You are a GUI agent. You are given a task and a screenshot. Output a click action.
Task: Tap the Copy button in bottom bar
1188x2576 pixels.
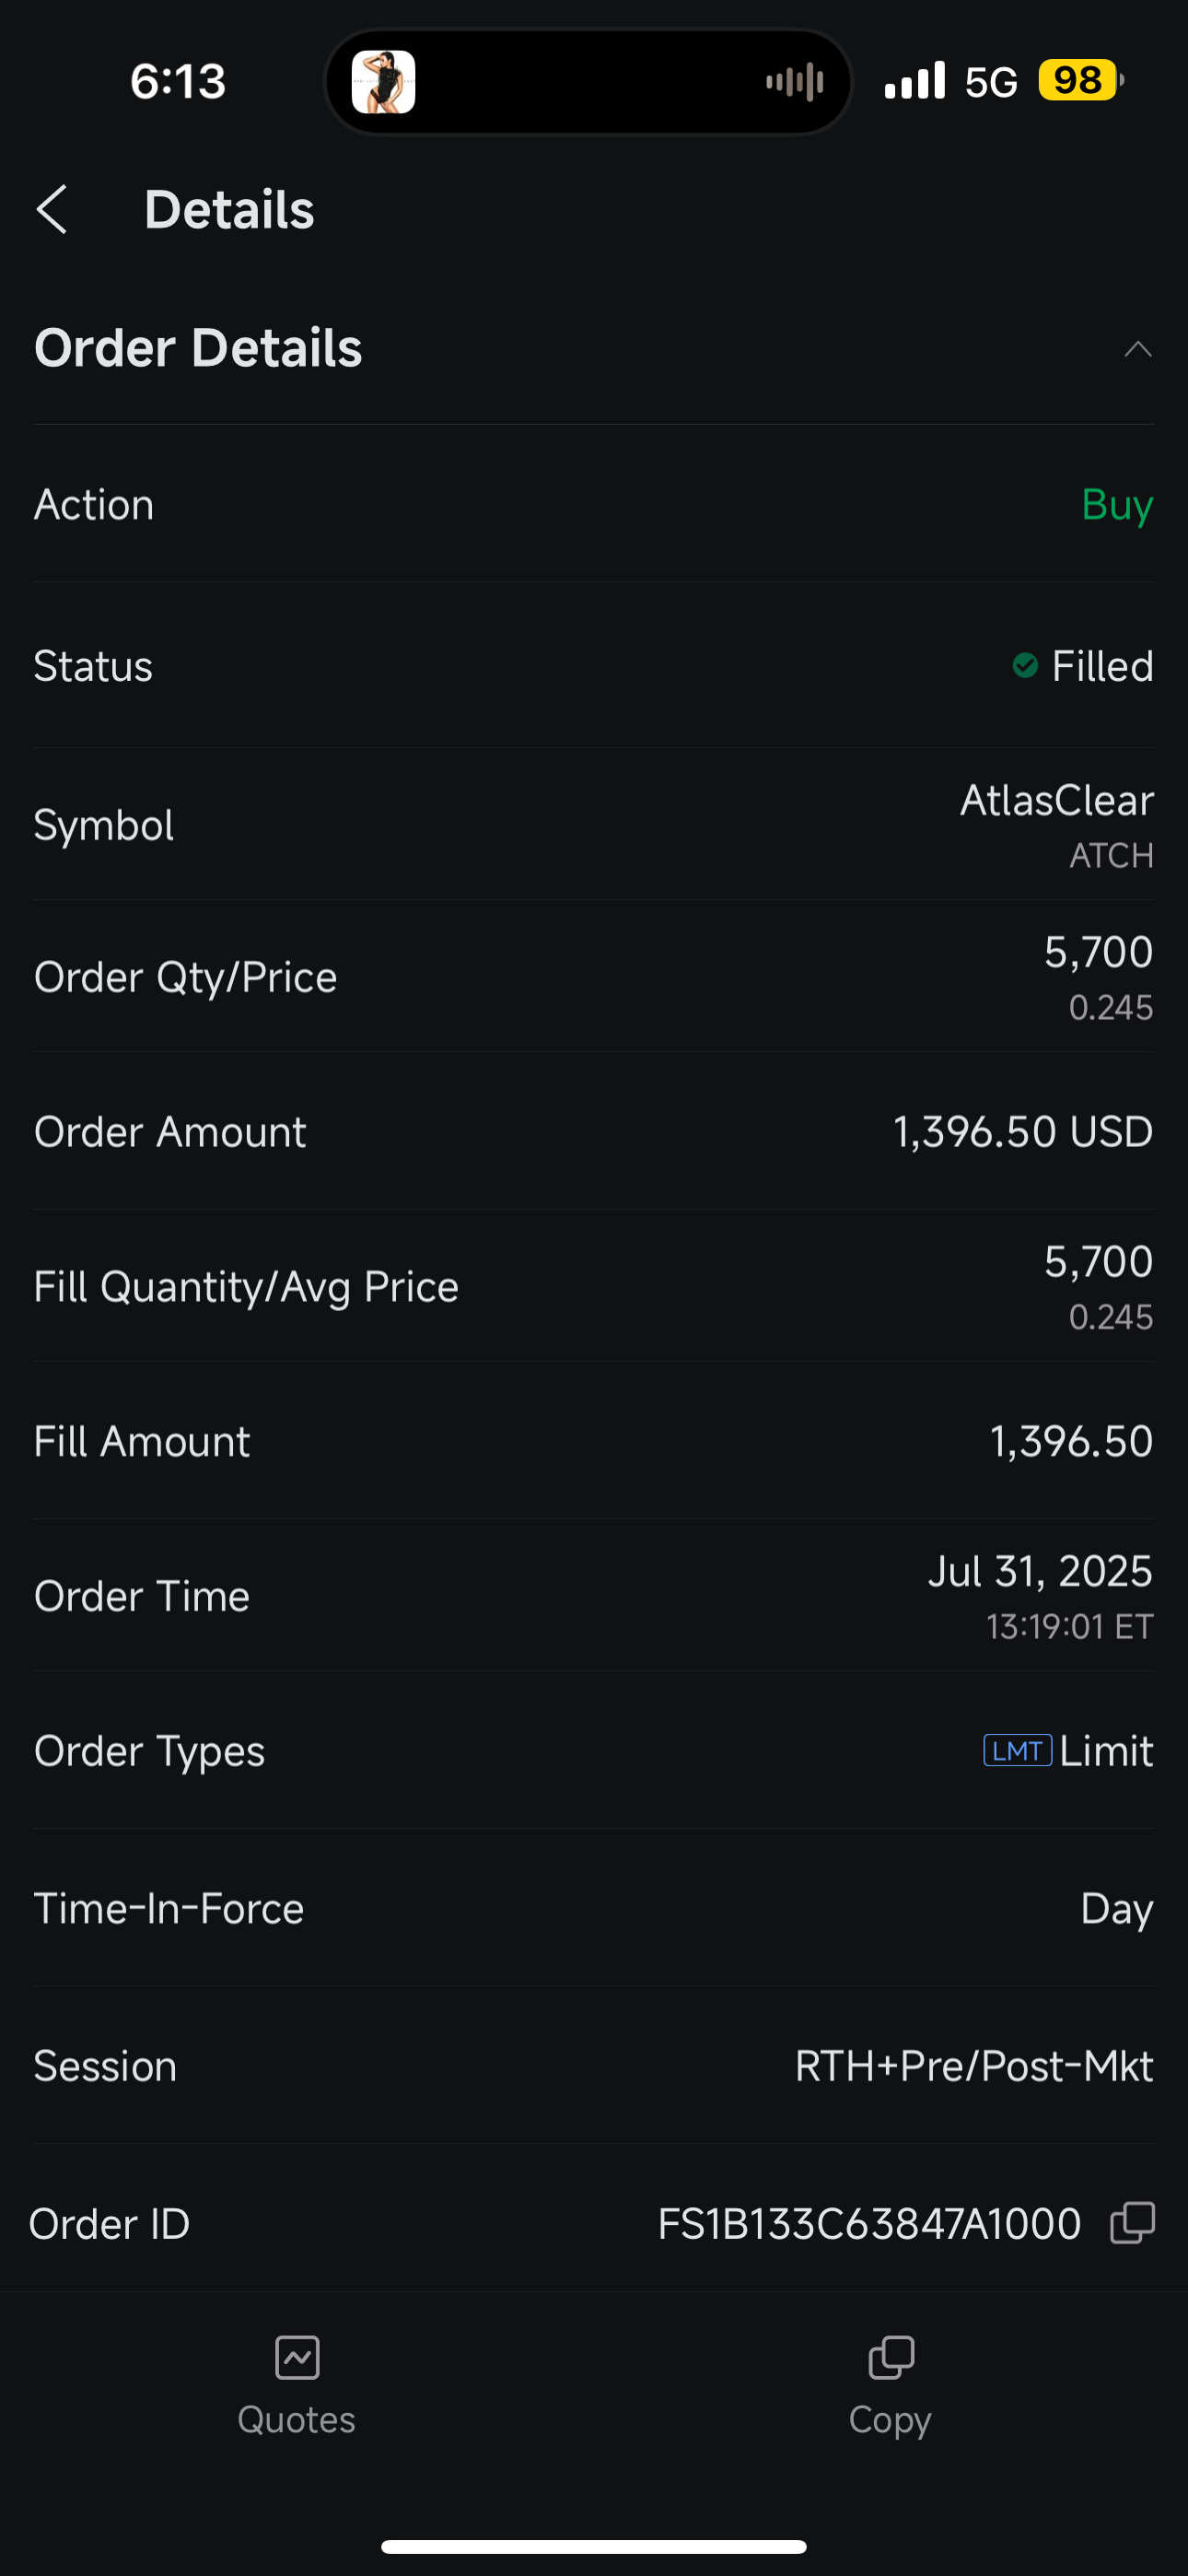pos(890,2386)
